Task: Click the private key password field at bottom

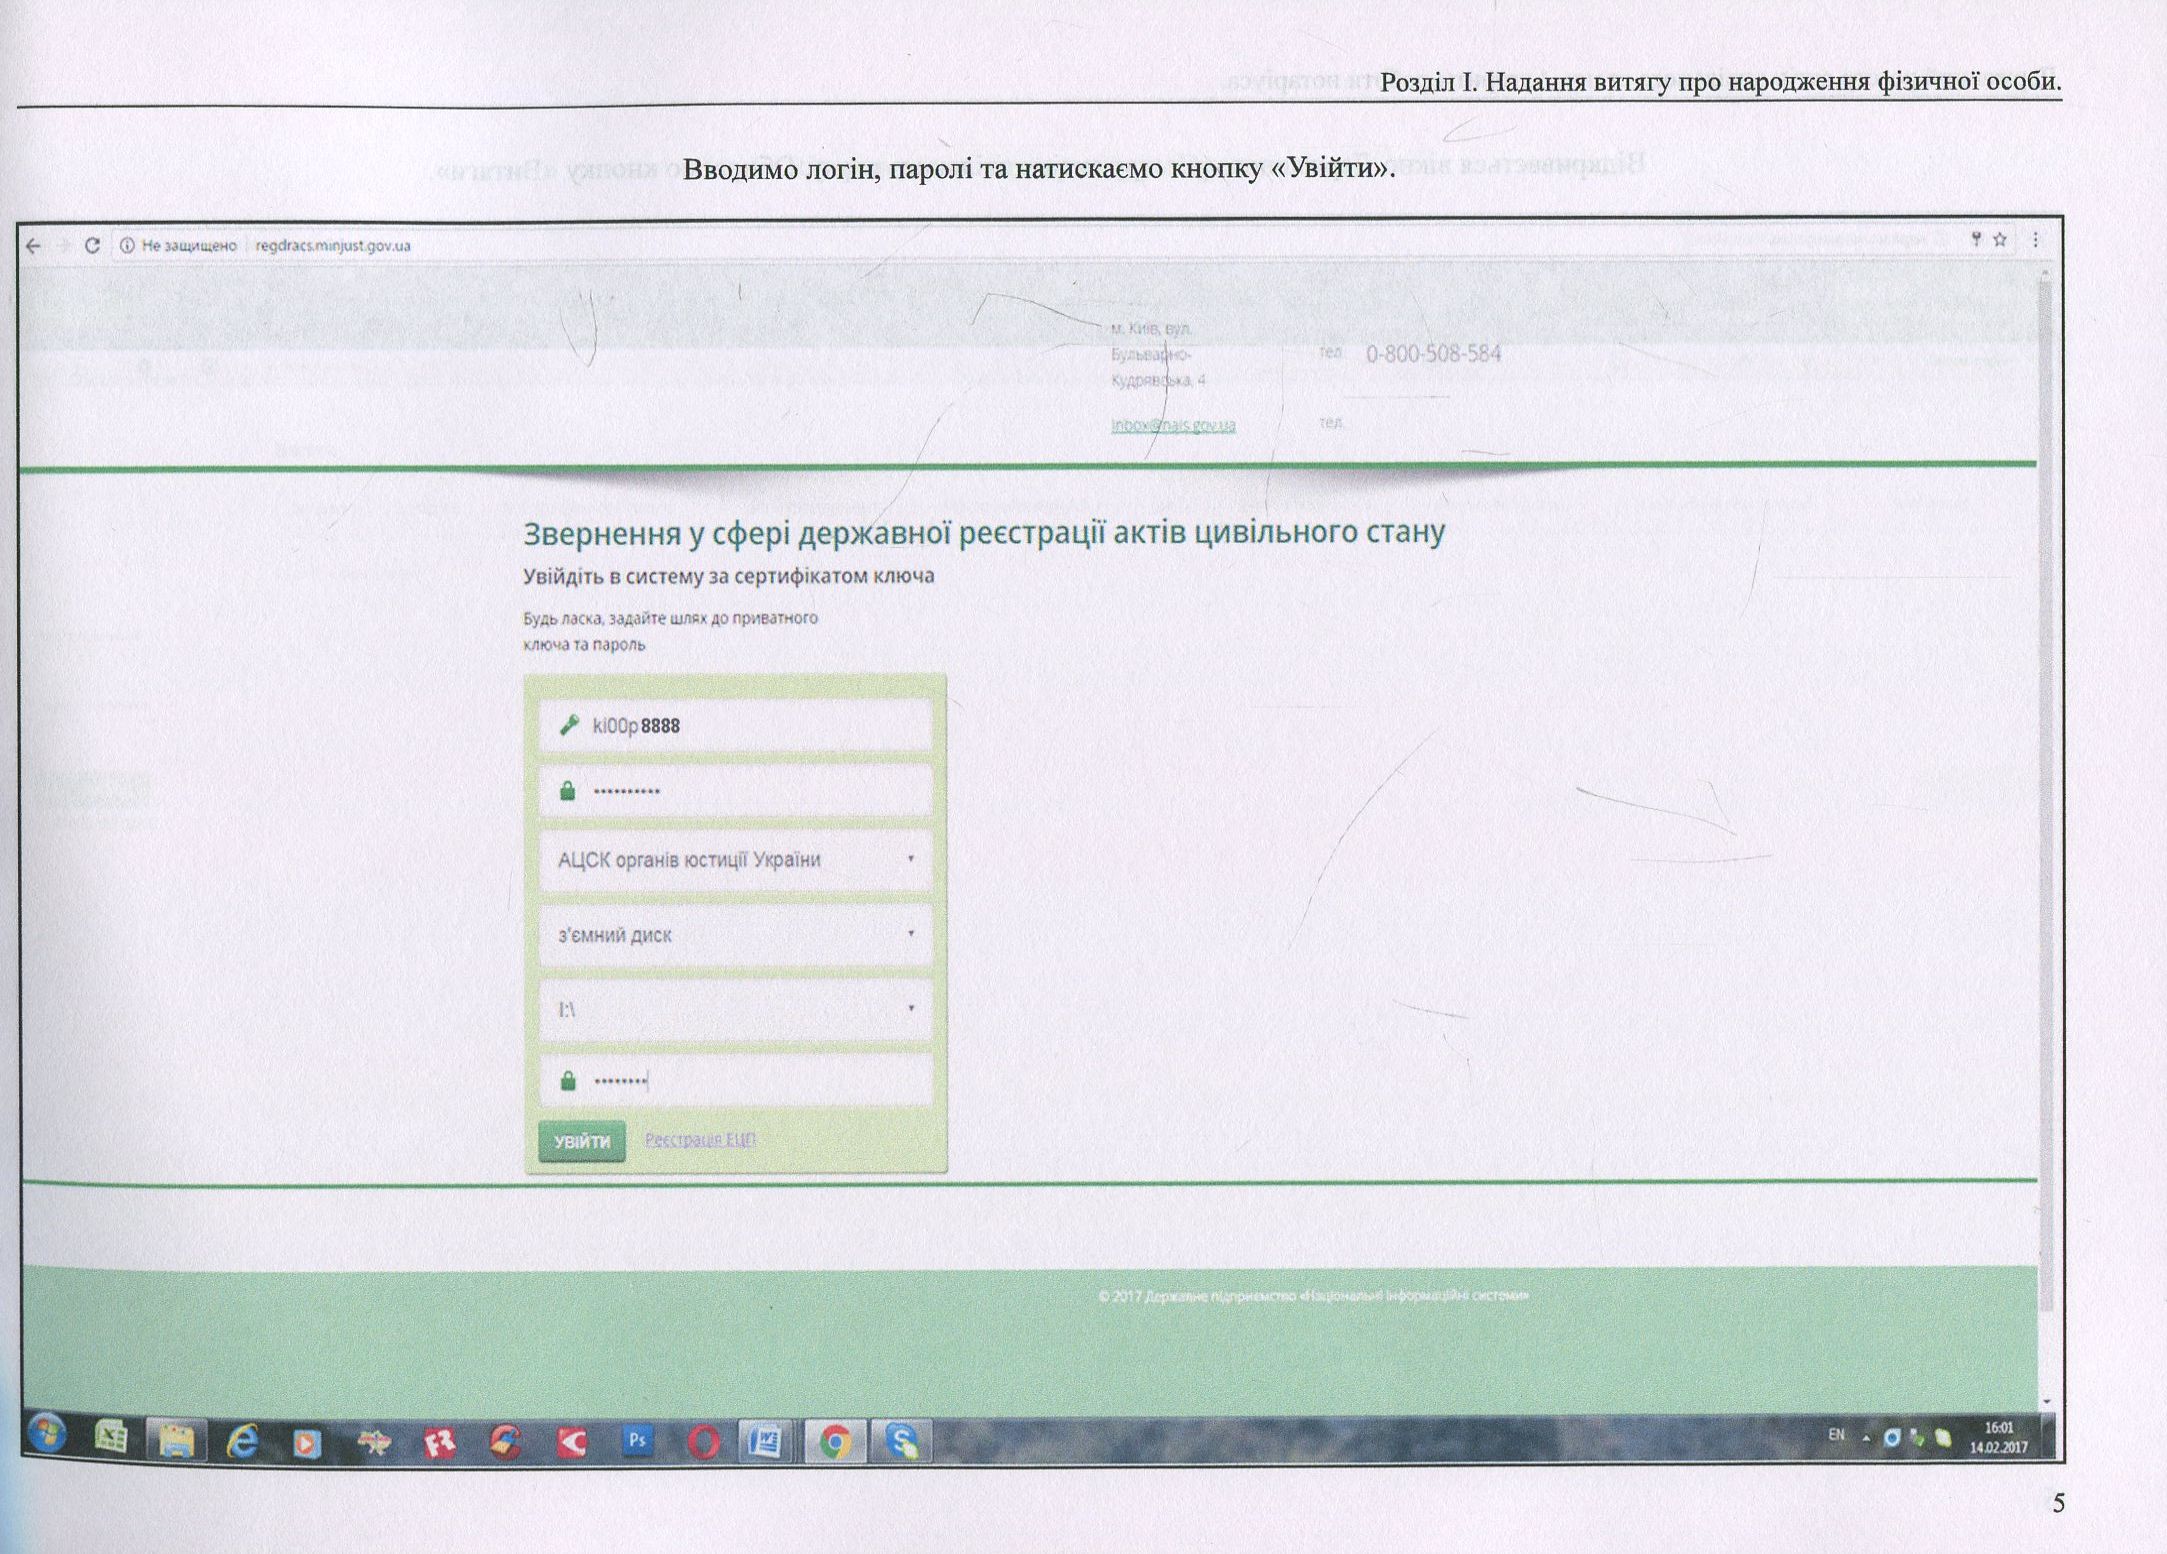Action: (736, 1080)
